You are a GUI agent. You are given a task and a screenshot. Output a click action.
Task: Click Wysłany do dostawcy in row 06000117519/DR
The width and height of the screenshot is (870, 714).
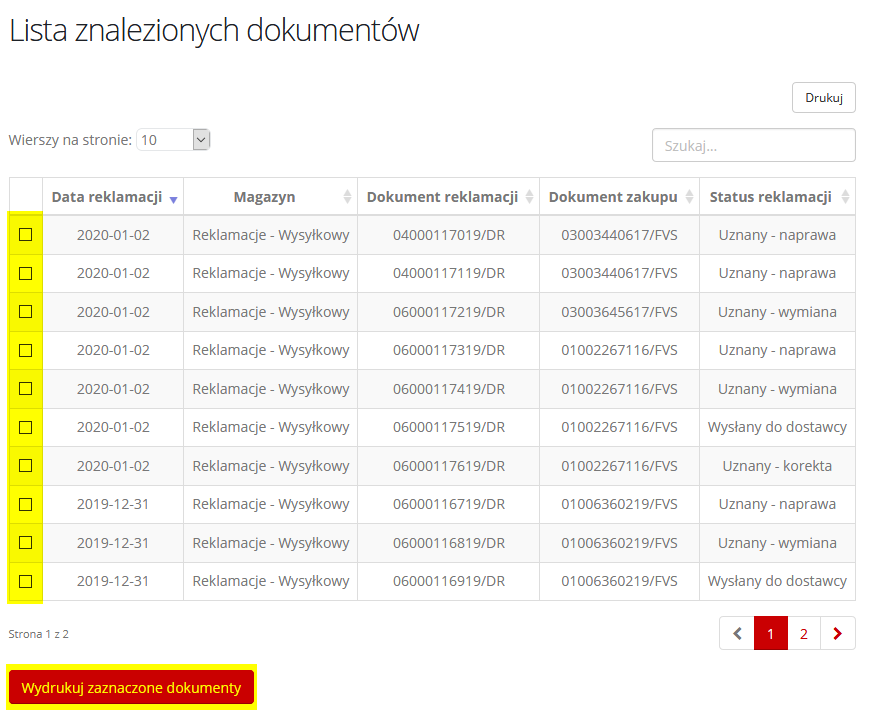pyautogui.click(x=777, y=427)
